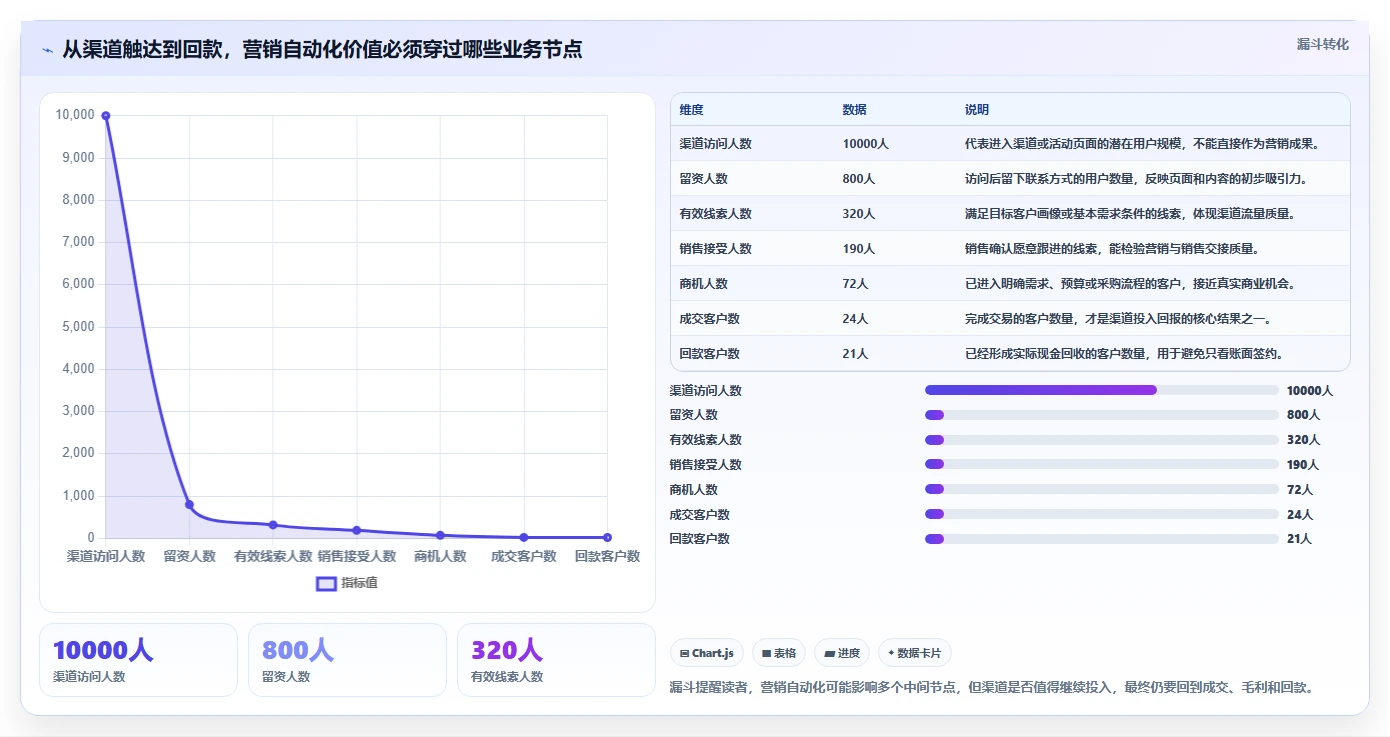Click the page title 从渠道触达到回款
This screenshot has height=737, width=1390.
tap(321, 49)
